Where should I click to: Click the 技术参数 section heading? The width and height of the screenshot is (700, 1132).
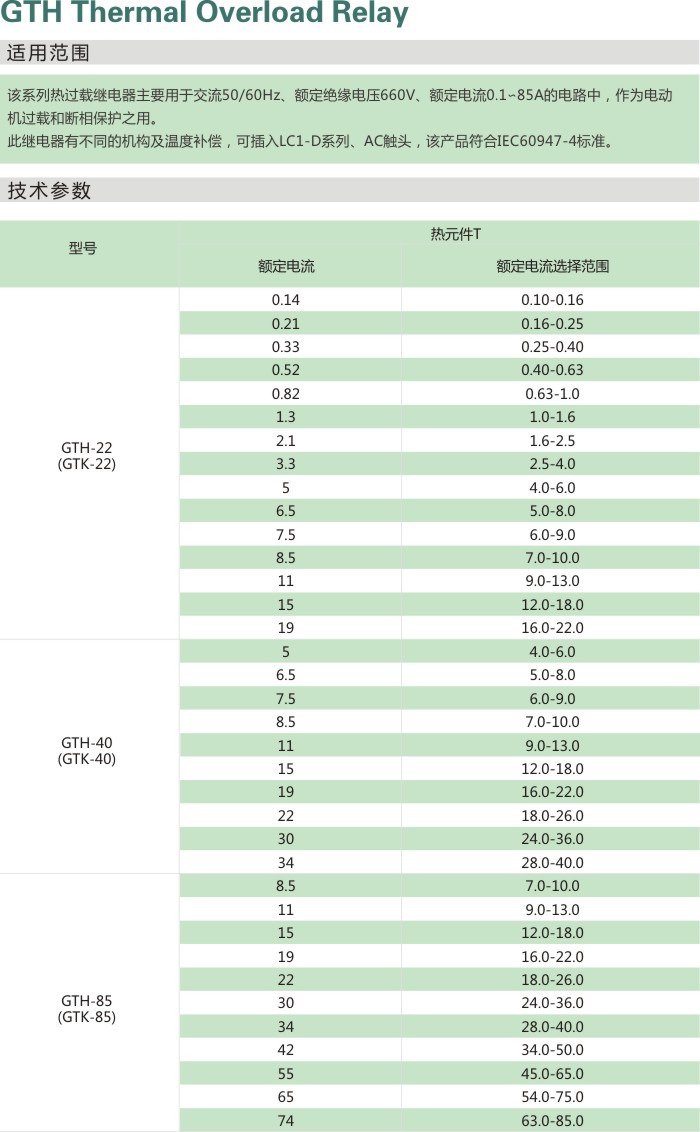pos(49,190)
